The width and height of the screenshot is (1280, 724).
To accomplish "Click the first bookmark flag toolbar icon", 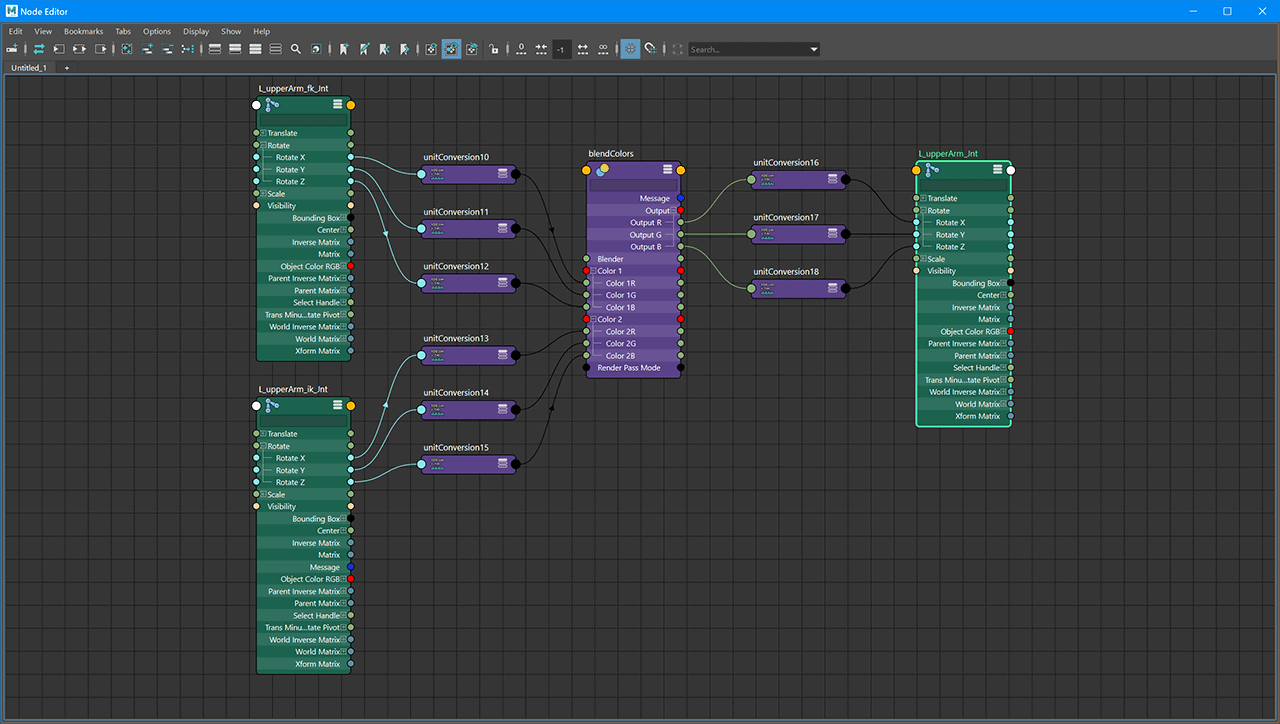I will 344,49.
